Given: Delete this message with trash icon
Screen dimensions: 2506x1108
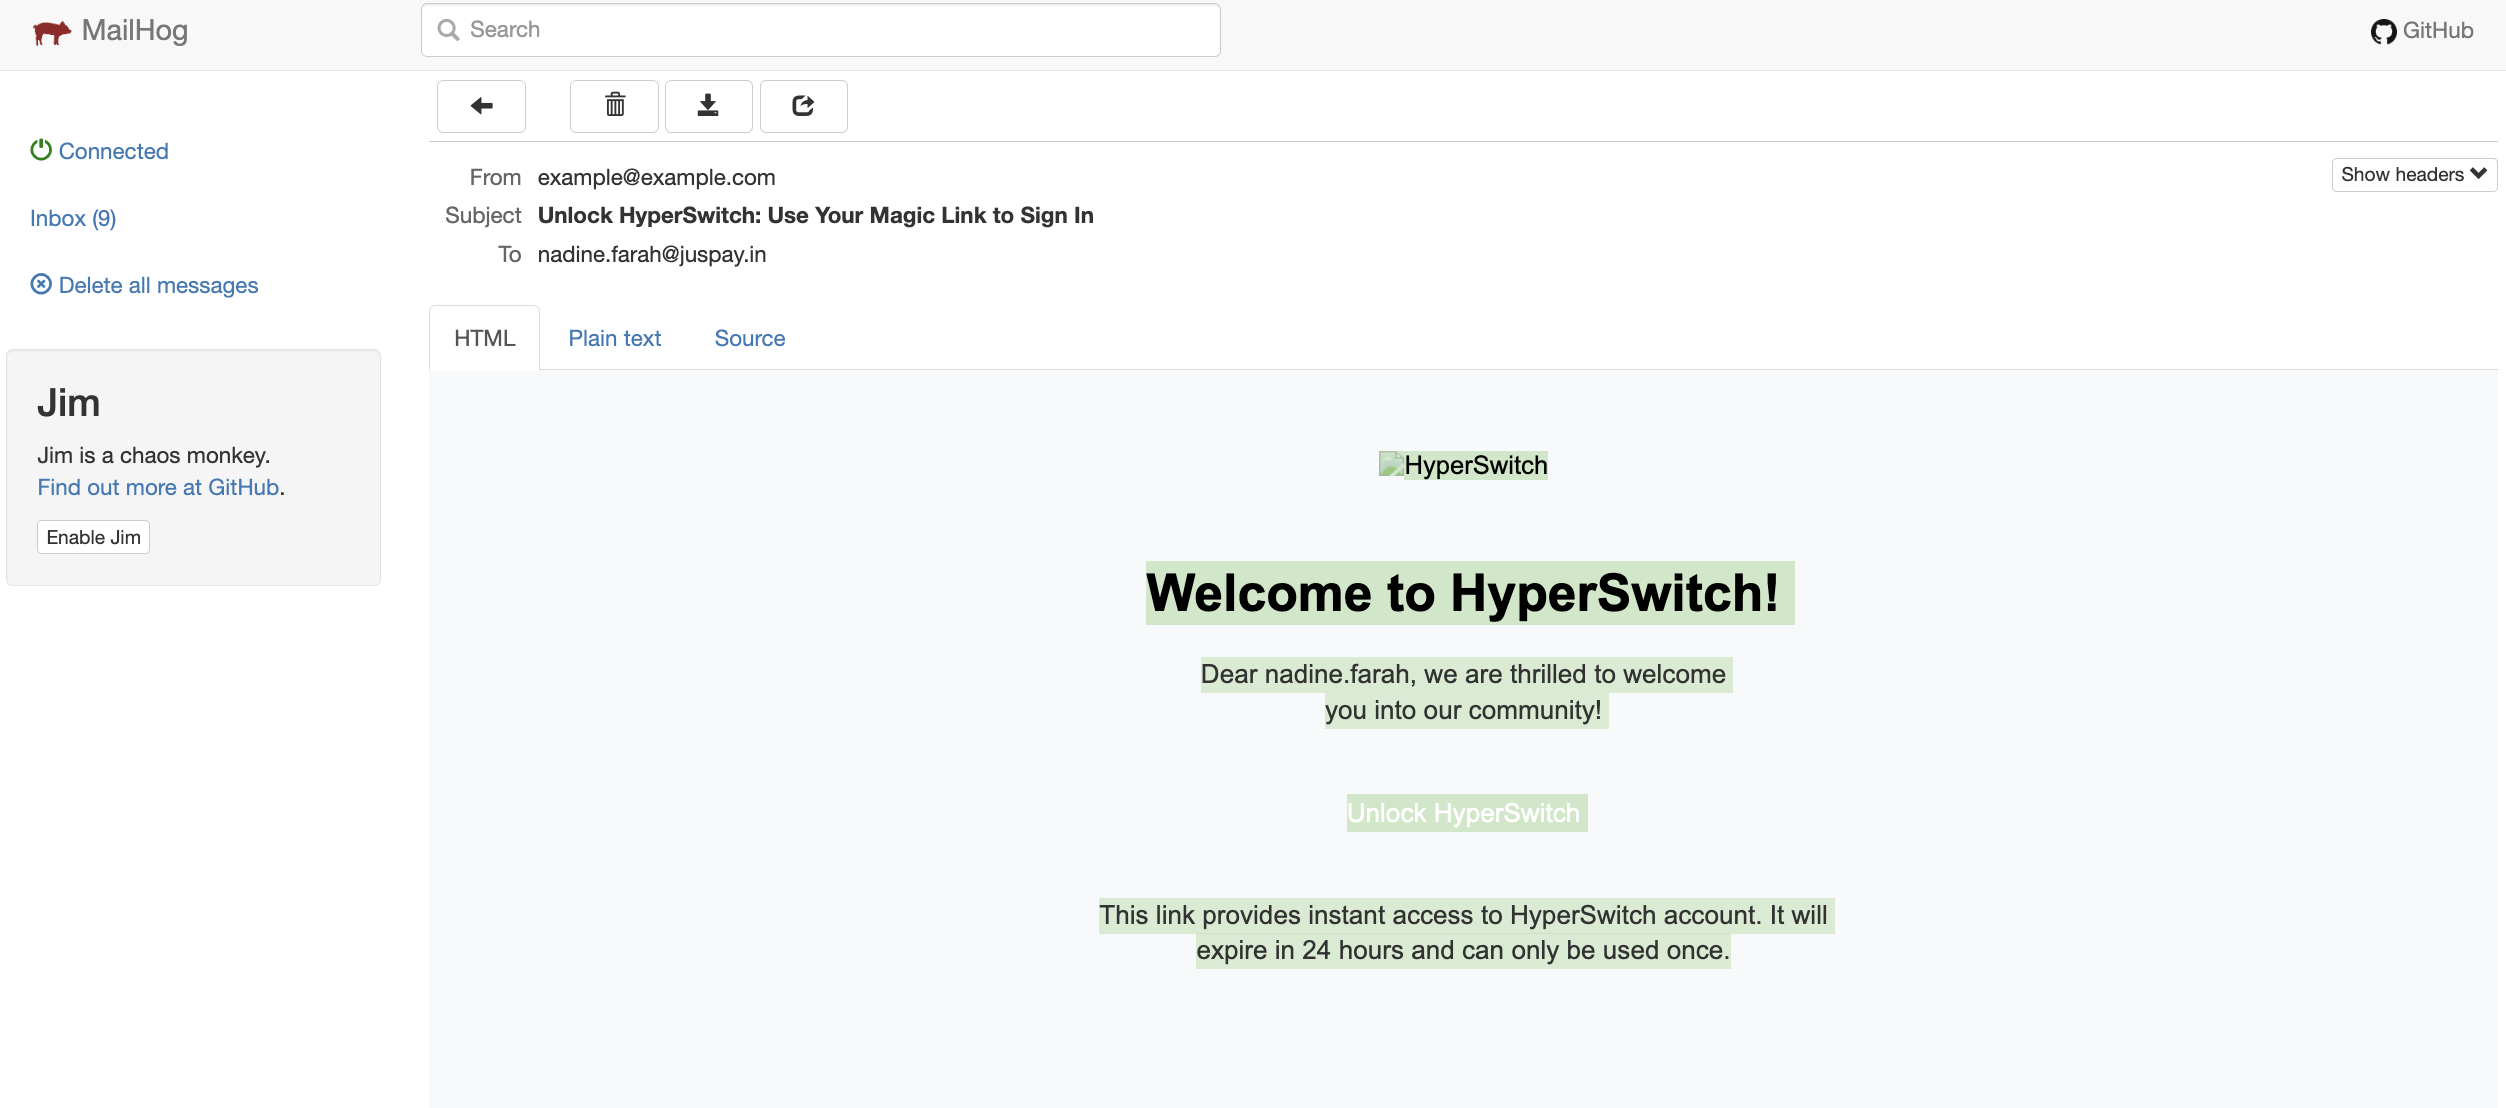Looking at the screenshot, I should [x=614, y=106].
